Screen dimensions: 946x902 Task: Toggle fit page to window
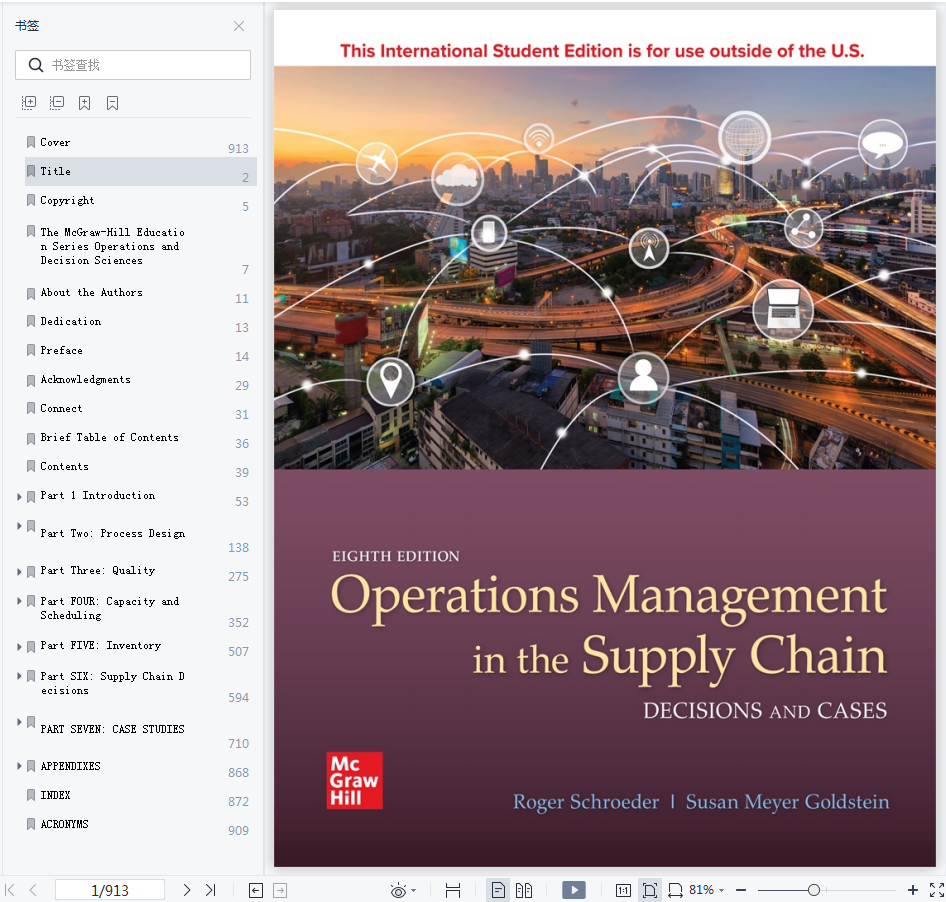click(650, 890)
